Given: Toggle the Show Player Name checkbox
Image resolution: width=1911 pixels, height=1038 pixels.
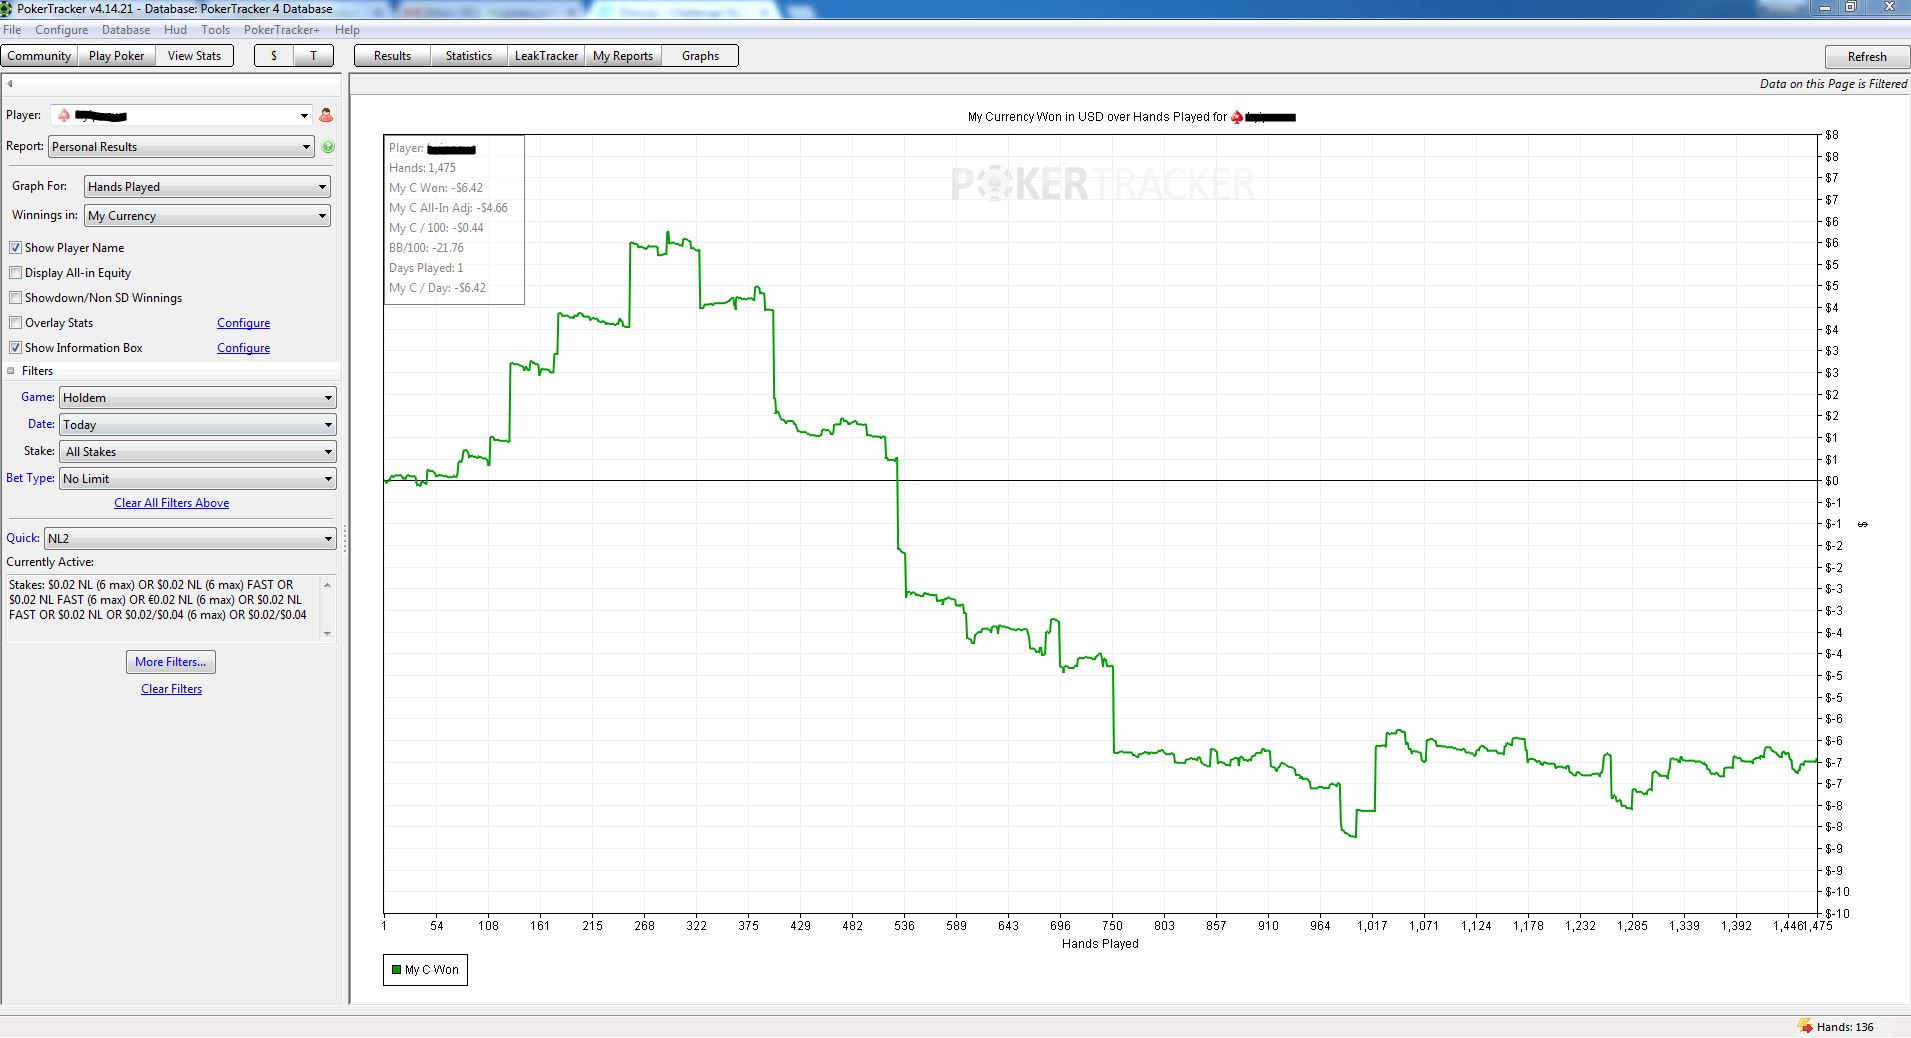Looking at the screenshot, I should coord(15,248).
